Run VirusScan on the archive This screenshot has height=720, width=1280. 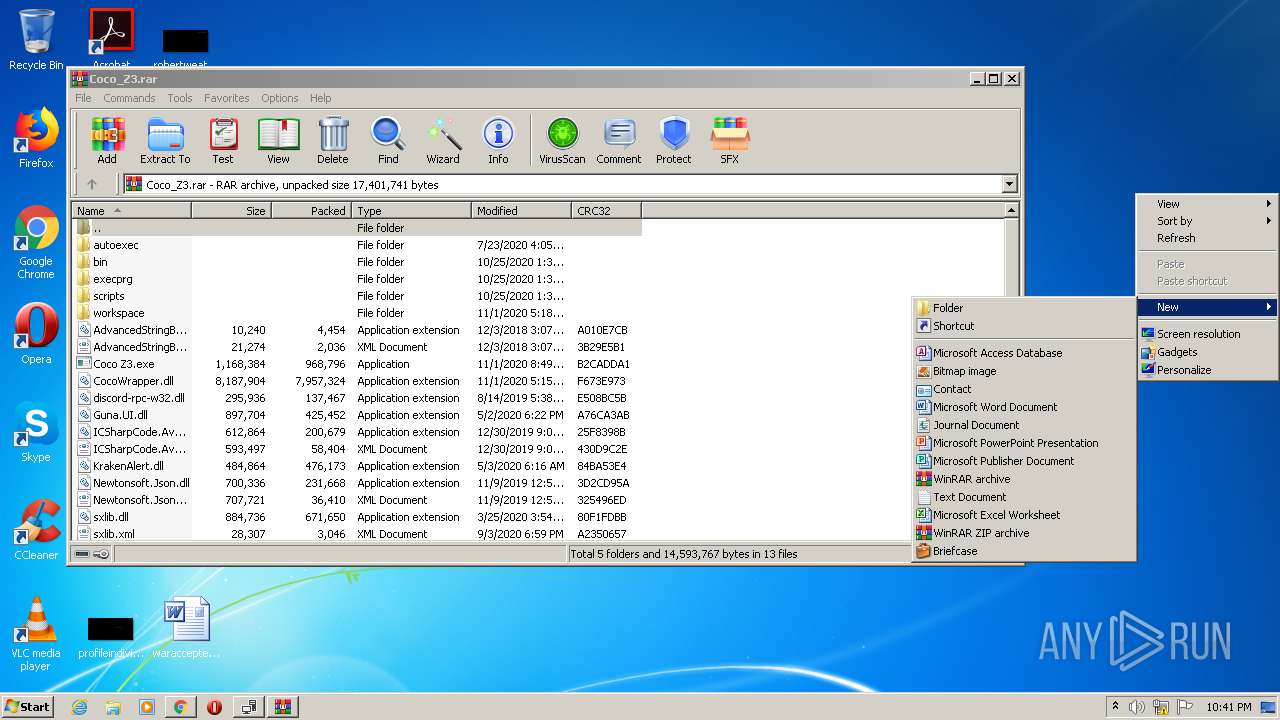tap(562, 140)
